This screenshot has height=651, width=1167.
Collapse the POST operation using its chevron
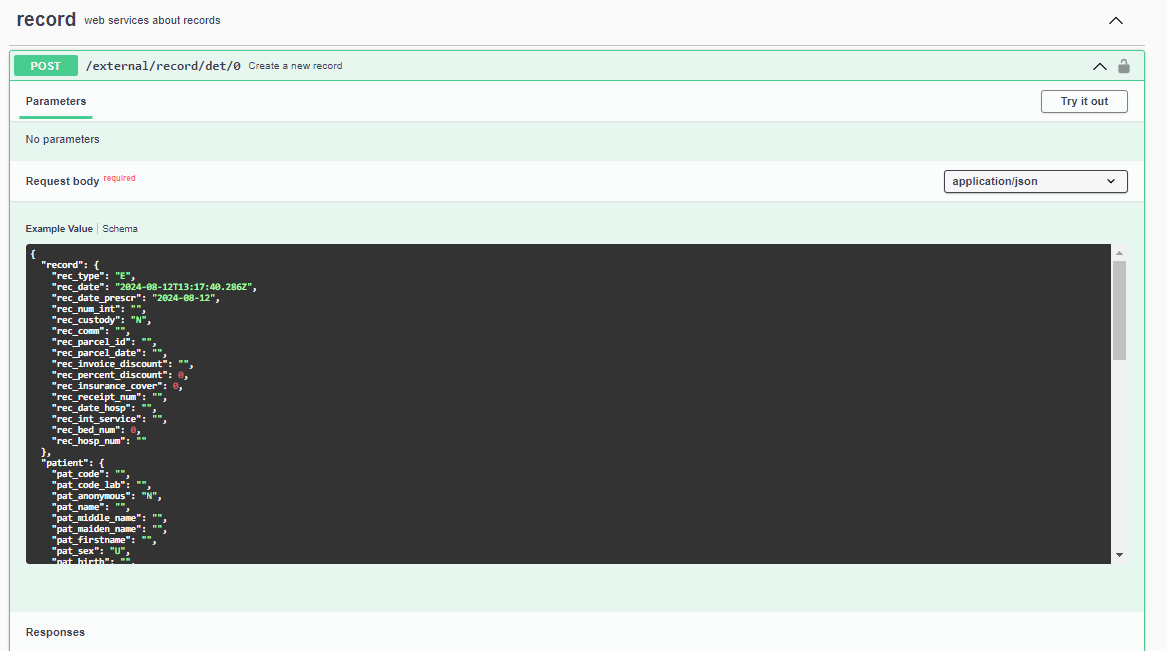[1099, 66]
